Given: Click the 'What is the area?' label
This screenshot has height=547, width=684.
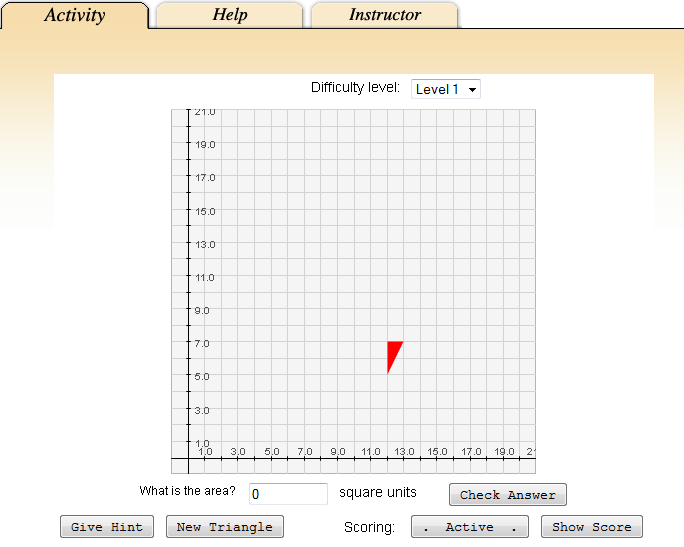Looking at the screenshot, I should click(x=187, y=491).
